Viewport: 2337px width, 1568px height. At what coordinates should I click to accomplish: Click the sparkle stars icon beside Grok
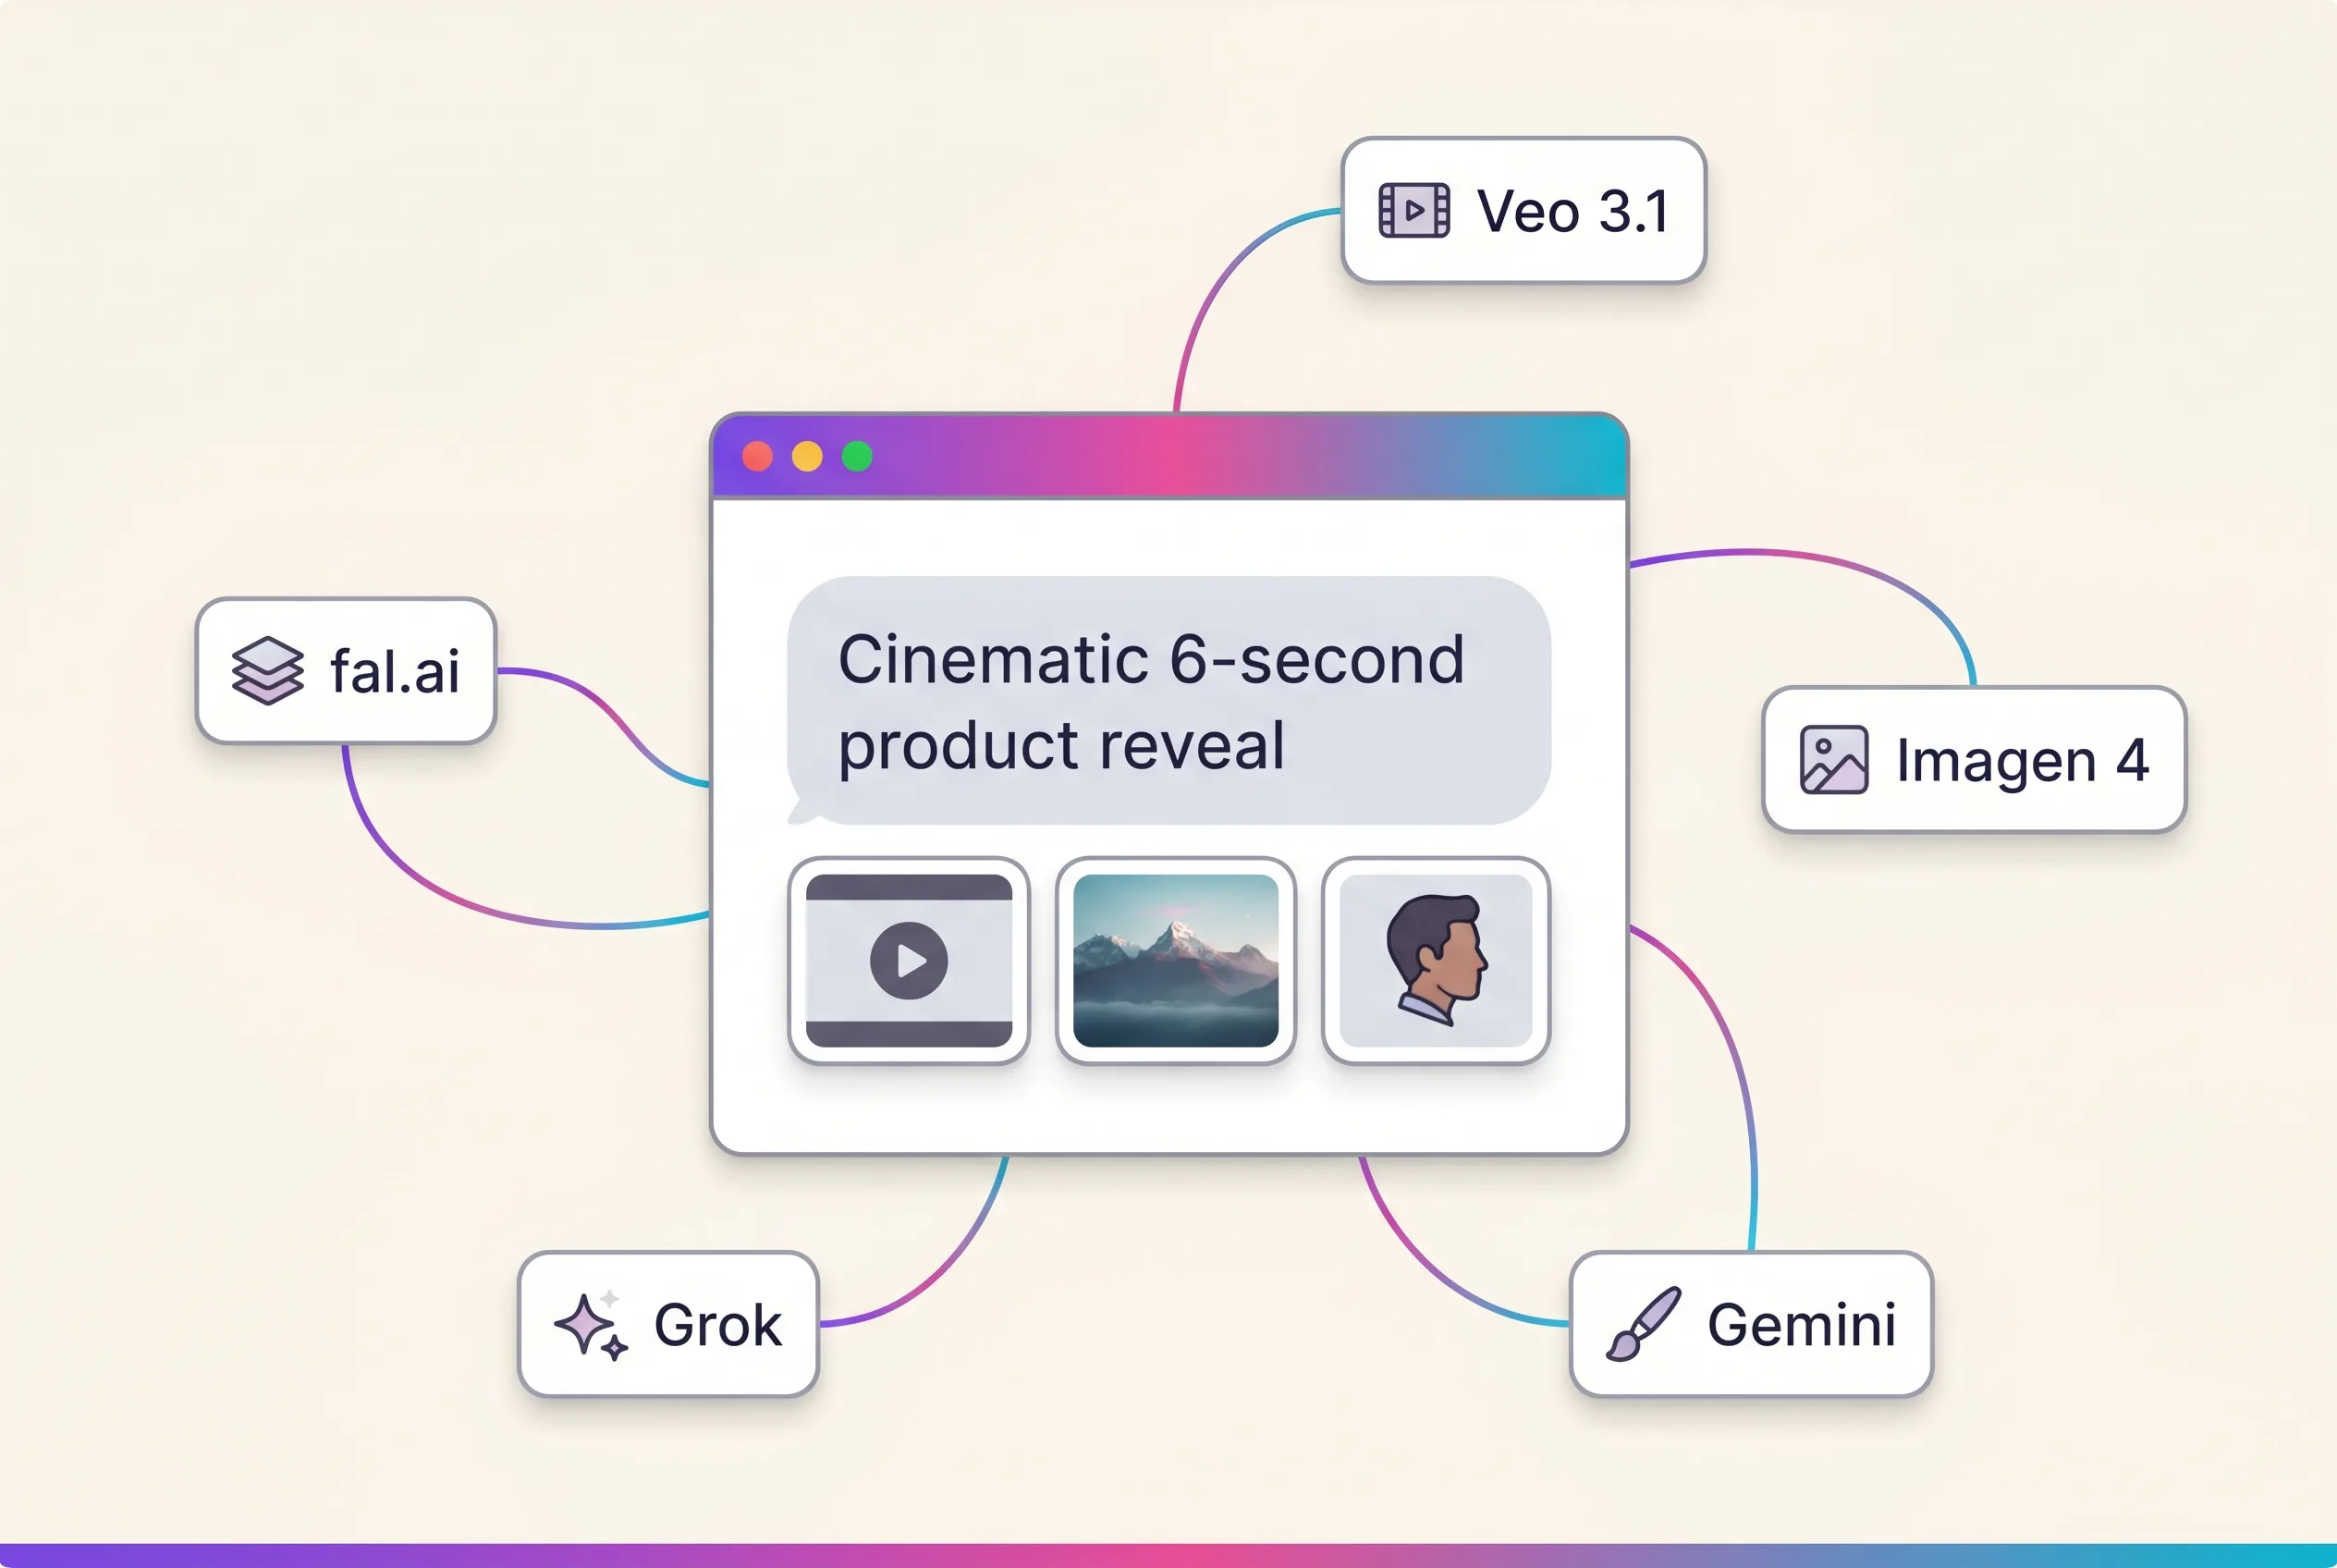(591, 1325)
